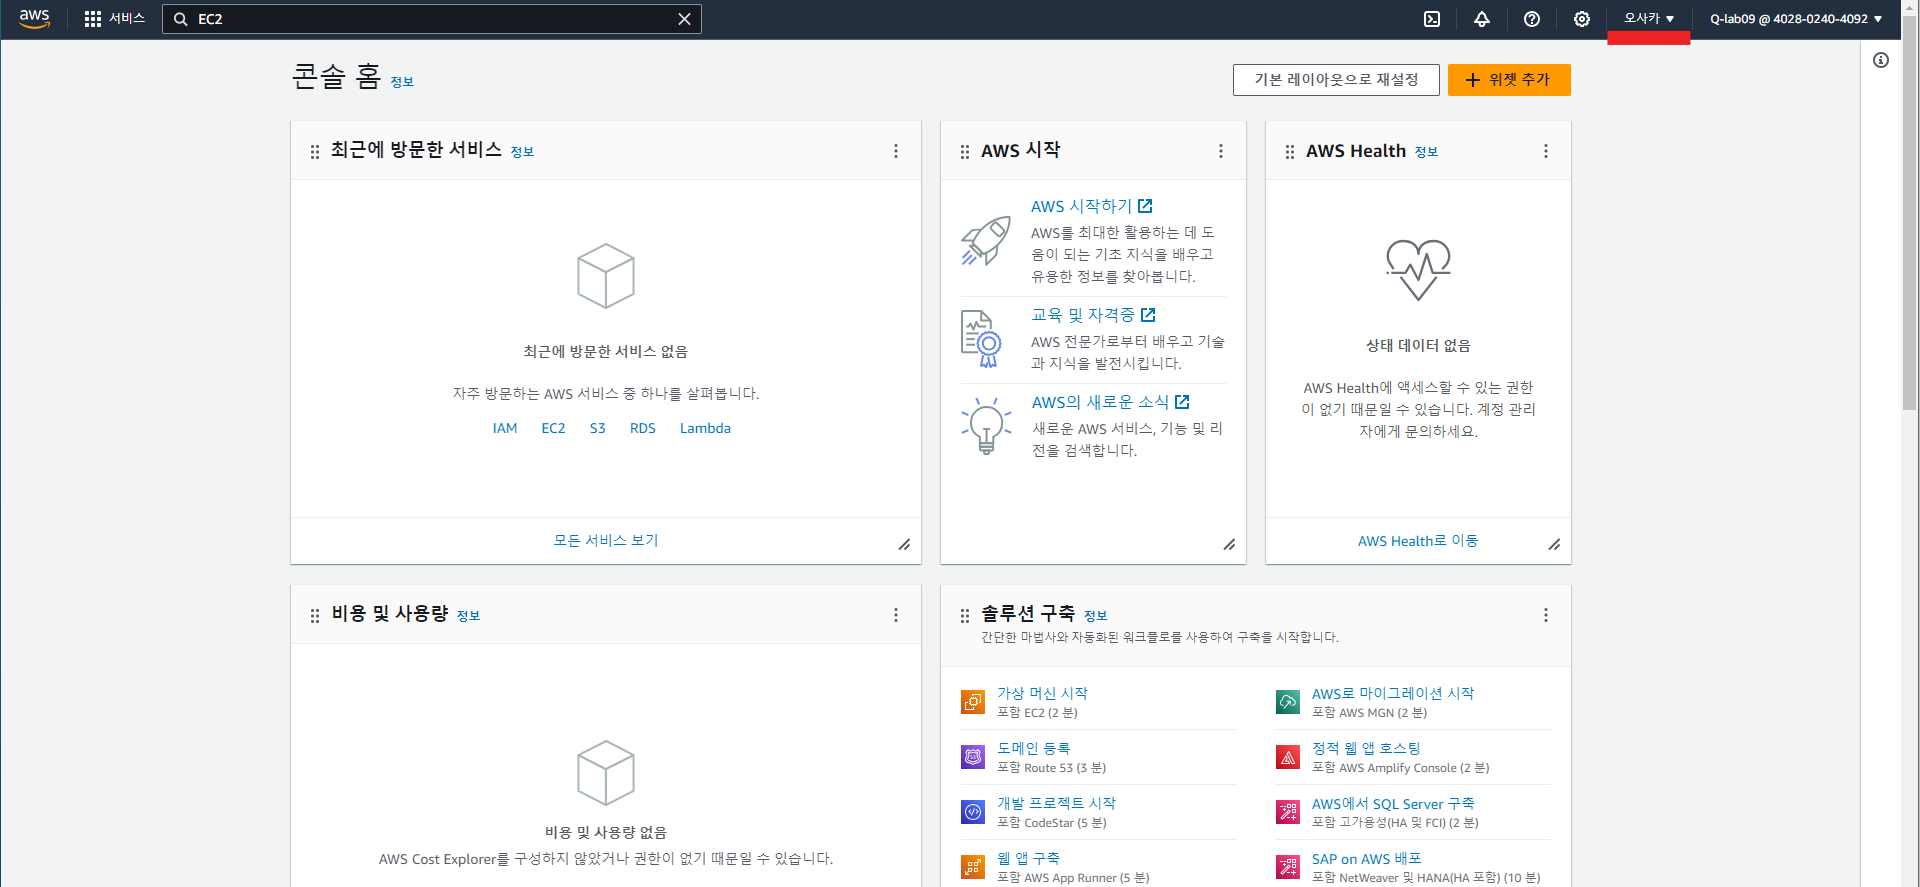Open 도메인 등록 solution link
1920x887 pixels.
(x=1033, y=748)
